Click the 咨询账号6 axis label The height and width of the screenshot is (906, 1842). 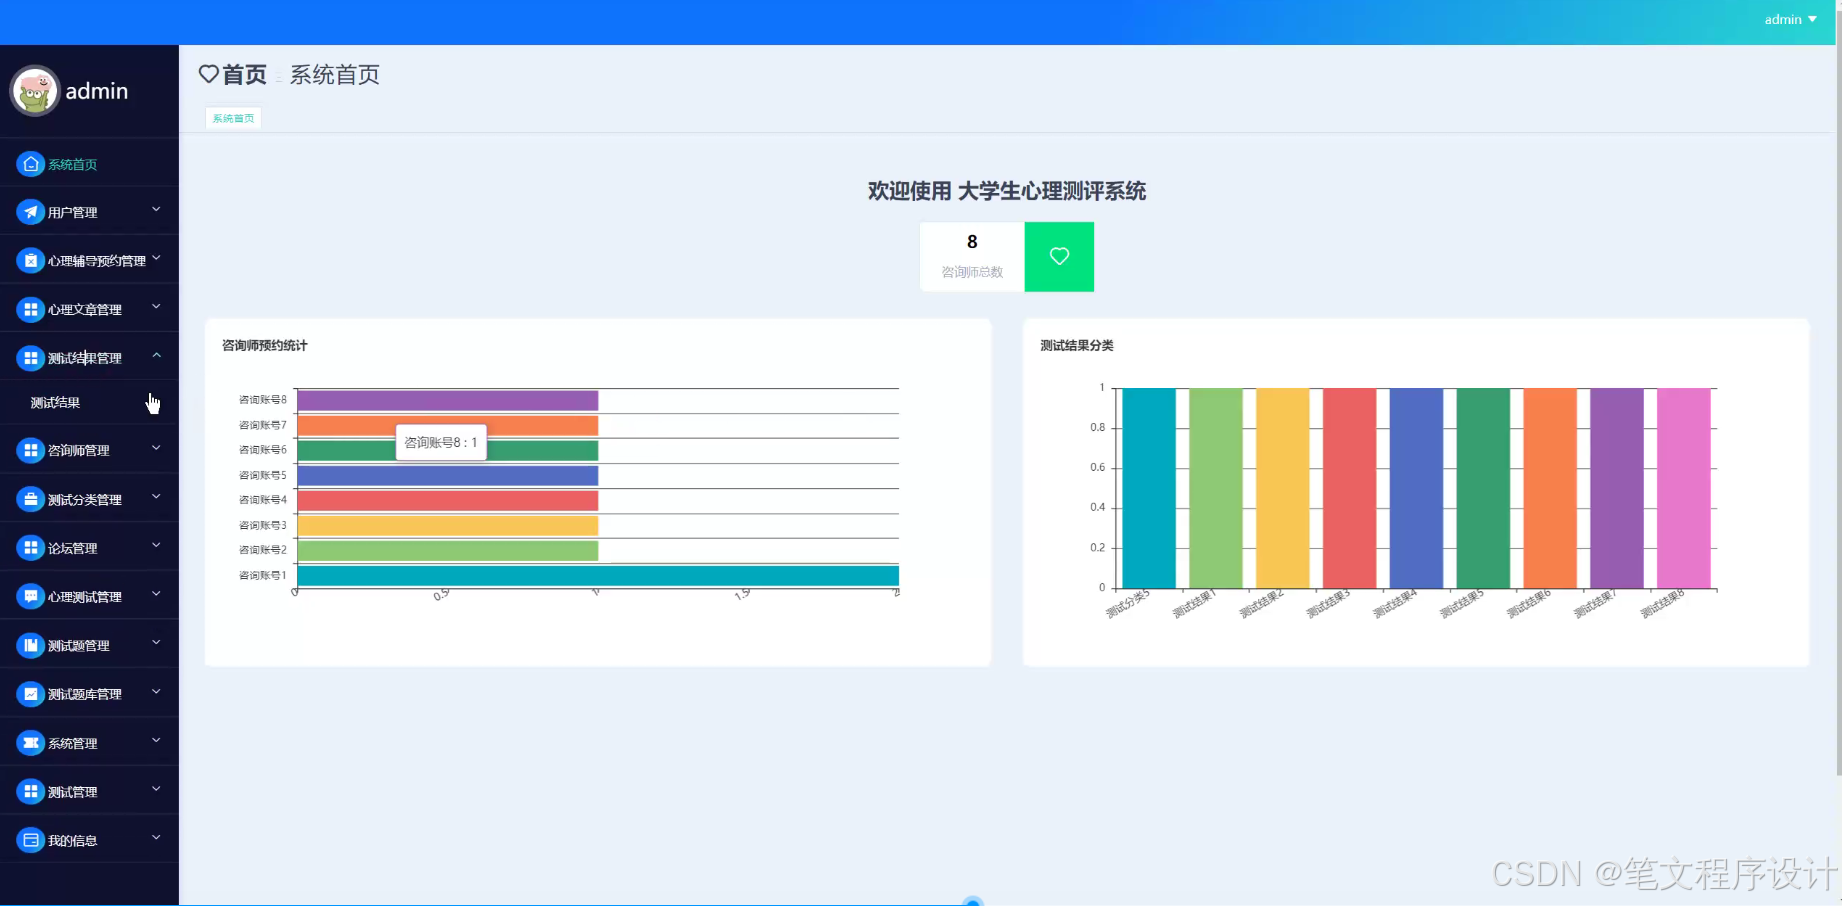262,450
